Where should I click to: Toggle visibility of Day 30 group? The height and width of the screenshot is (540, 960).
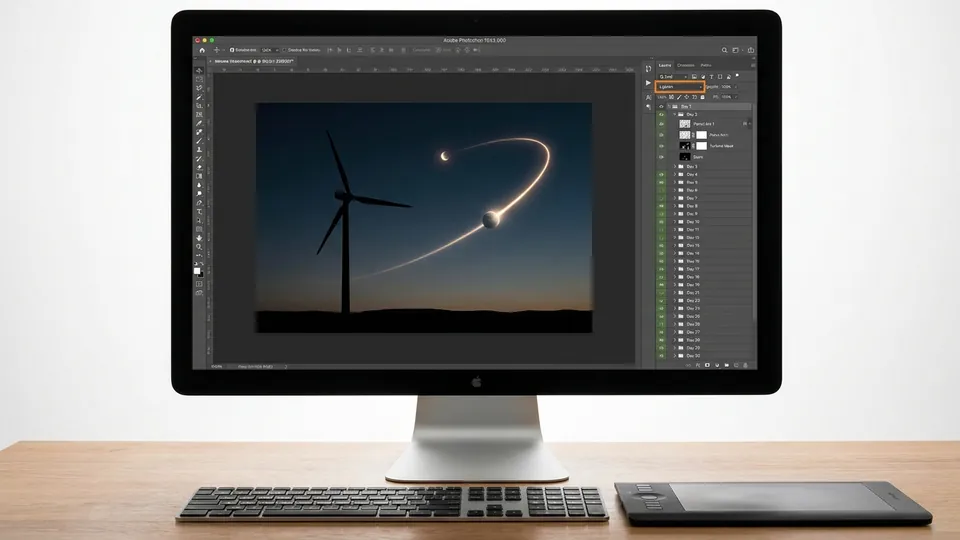pos(661,356)
